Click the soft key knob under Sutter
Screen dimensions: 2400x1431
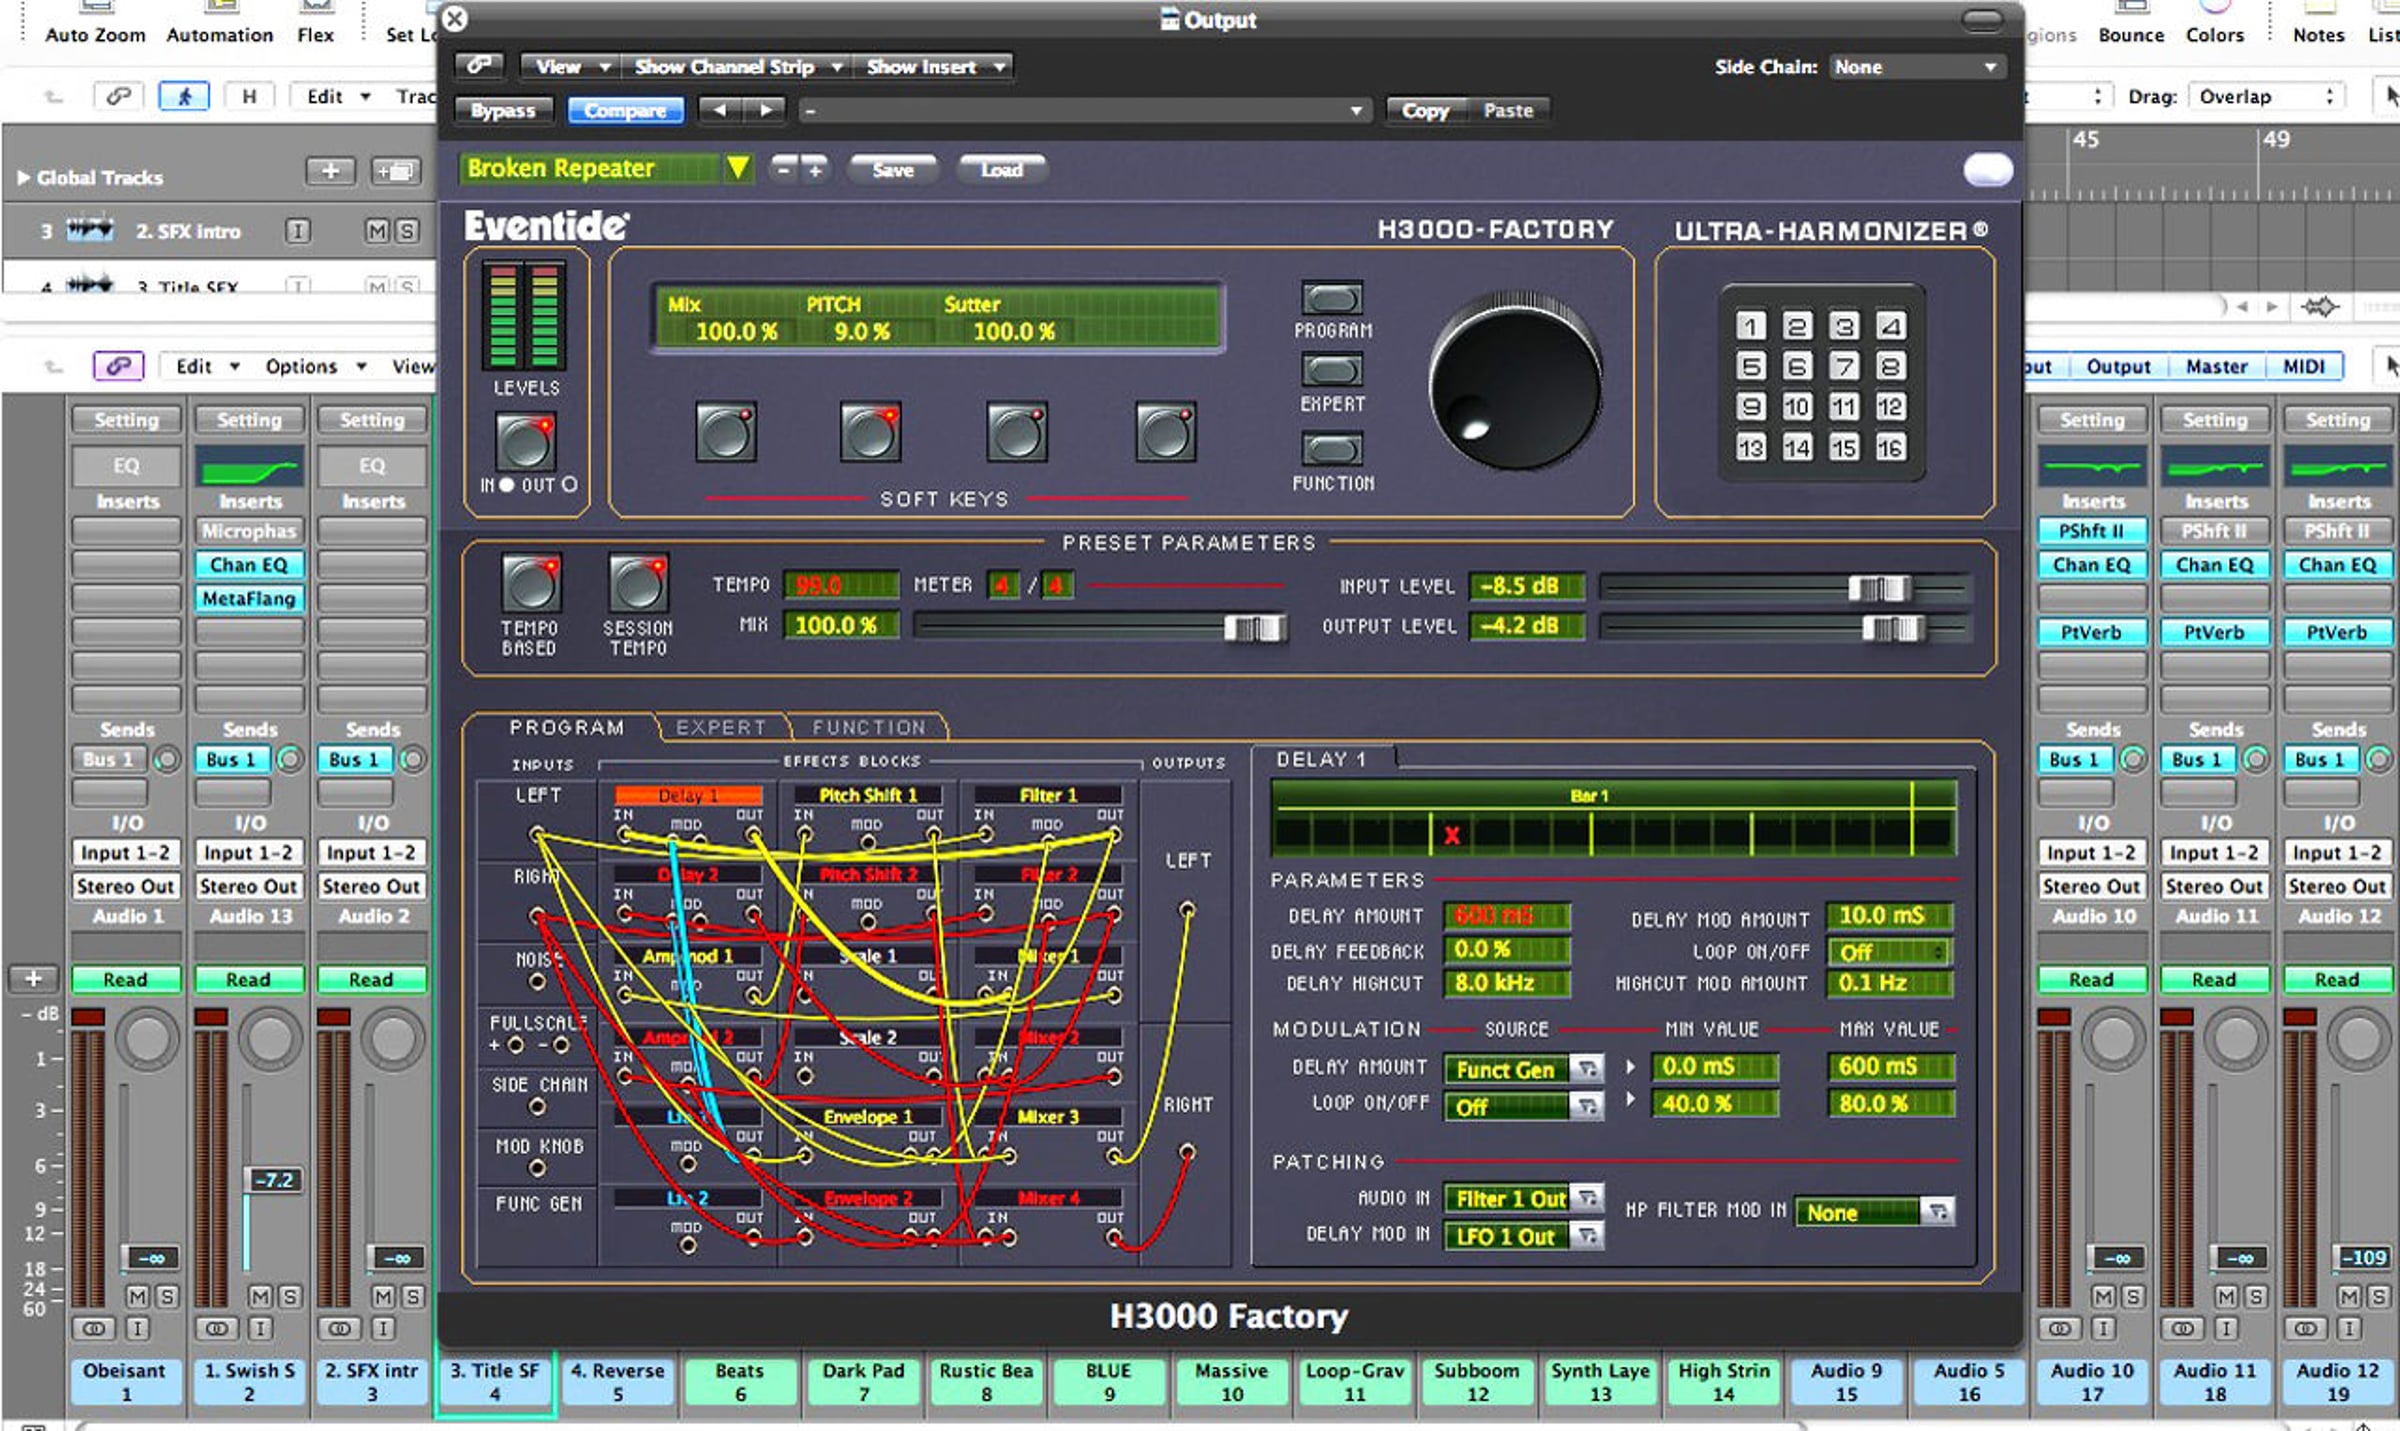[1017, 433]
